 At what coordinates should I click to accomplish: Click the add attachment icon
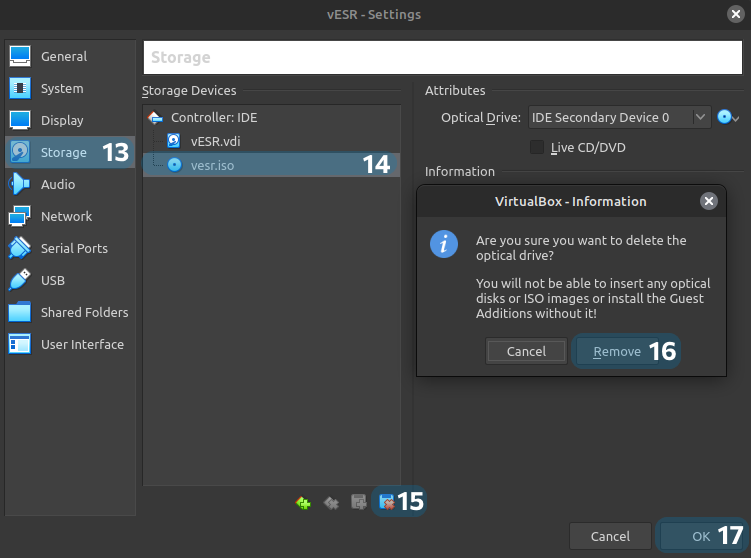358,503
